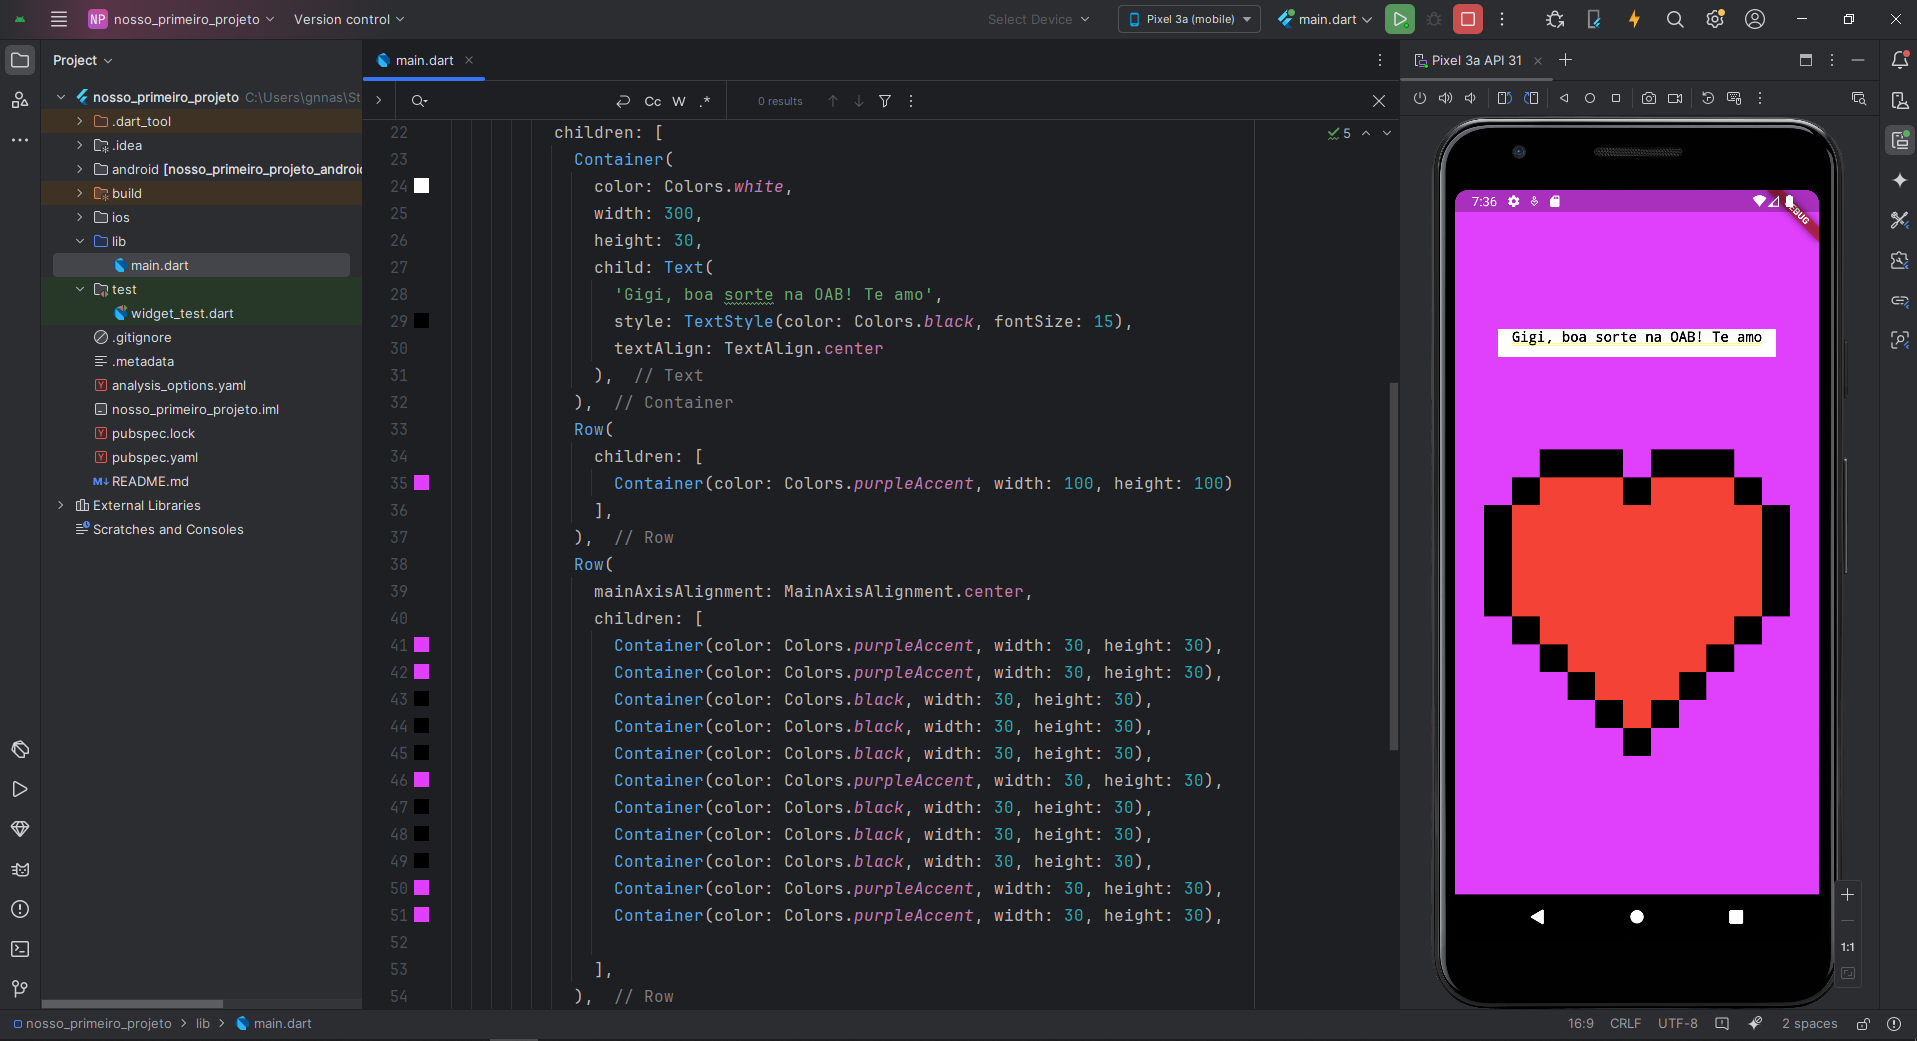Select widget_test.dart in project tree
1917x1041 pixels.
click(x=182, y=313)
